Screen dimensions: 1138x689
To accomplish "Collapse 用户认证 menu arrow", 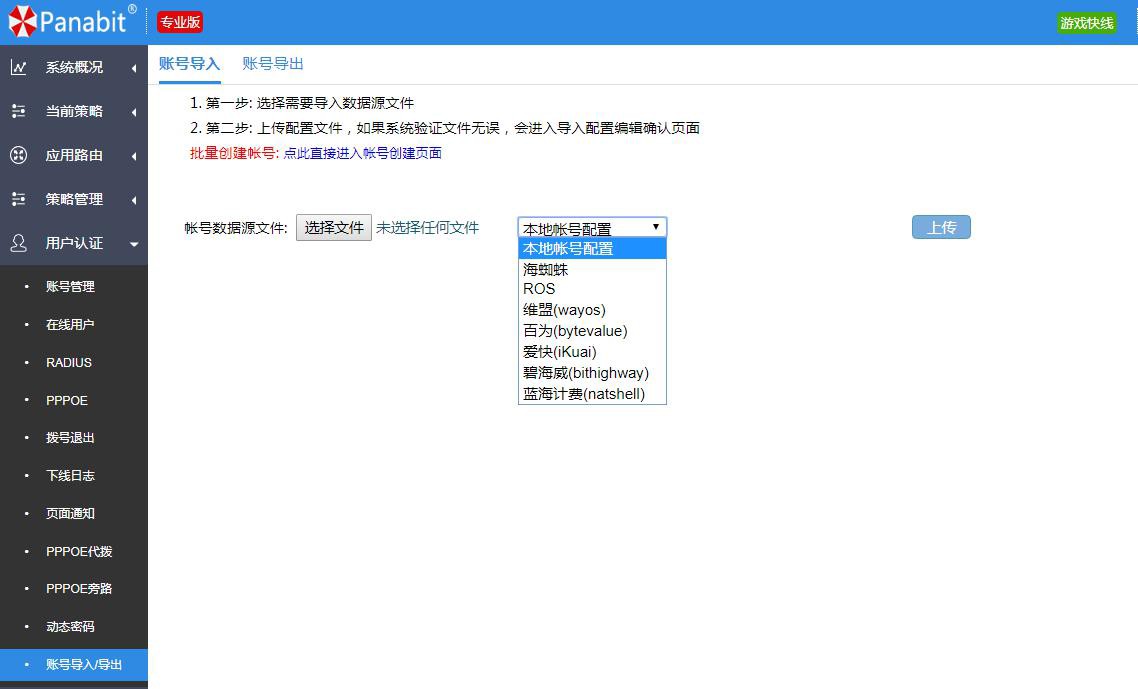I will coord(134,244).
